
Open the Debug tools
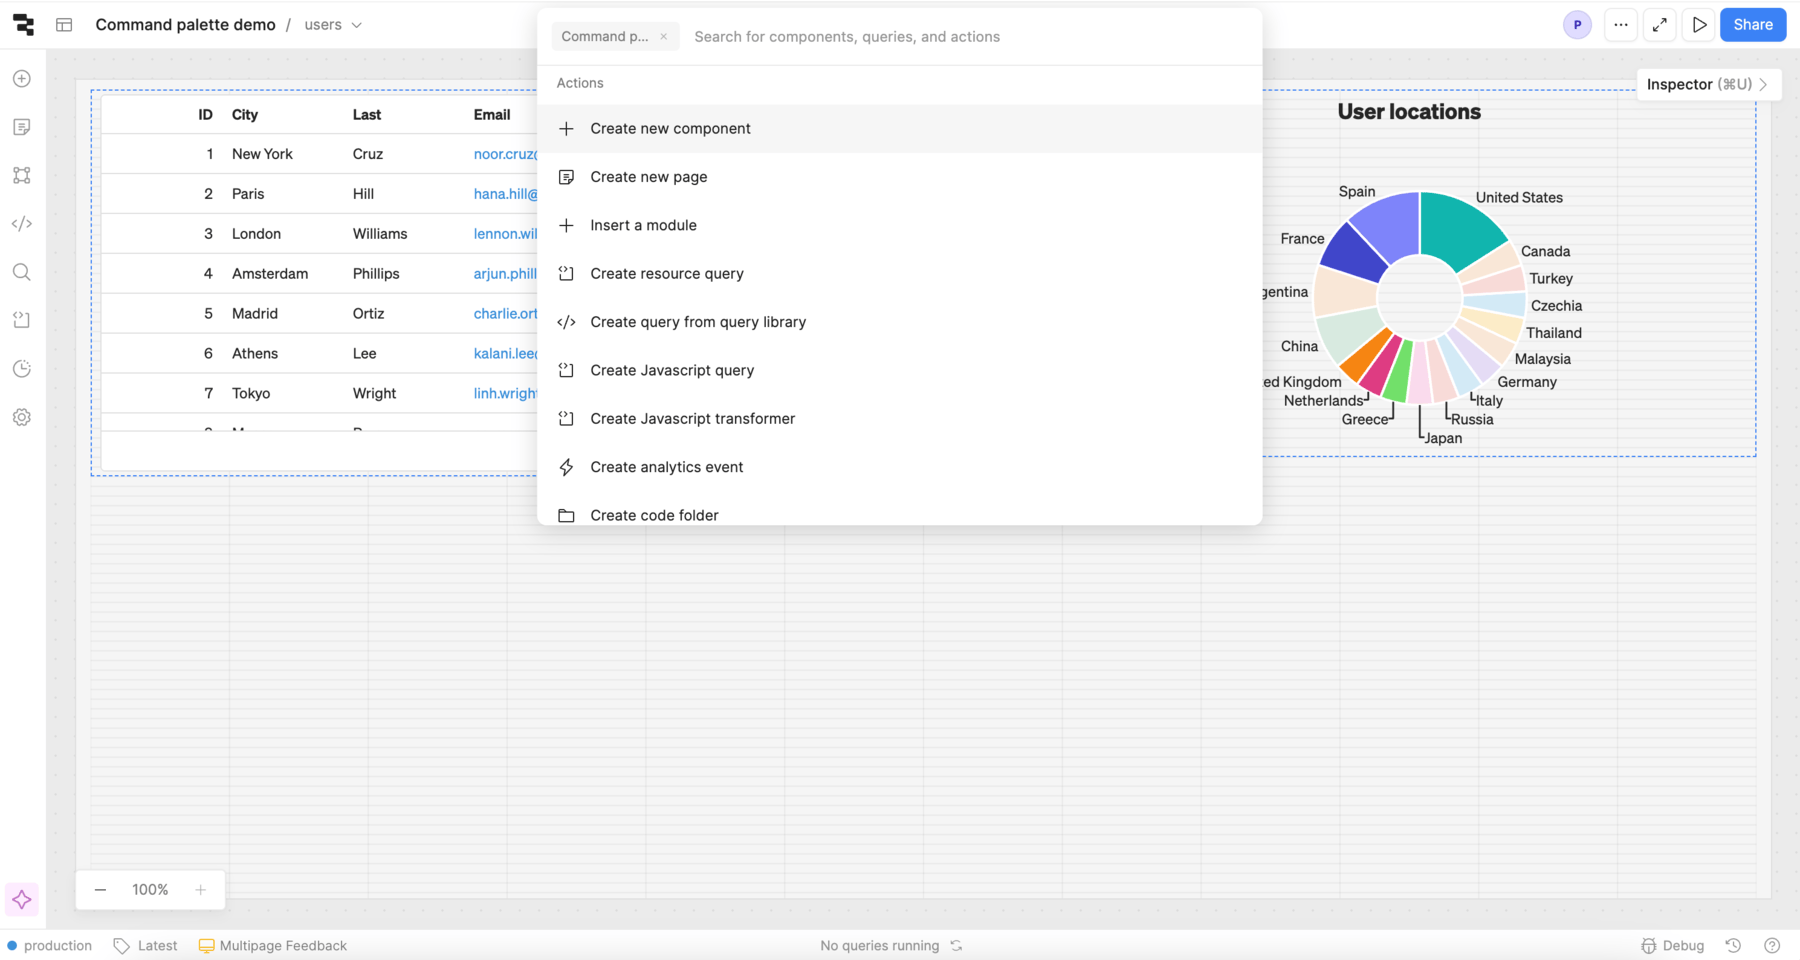point(1673,946)
